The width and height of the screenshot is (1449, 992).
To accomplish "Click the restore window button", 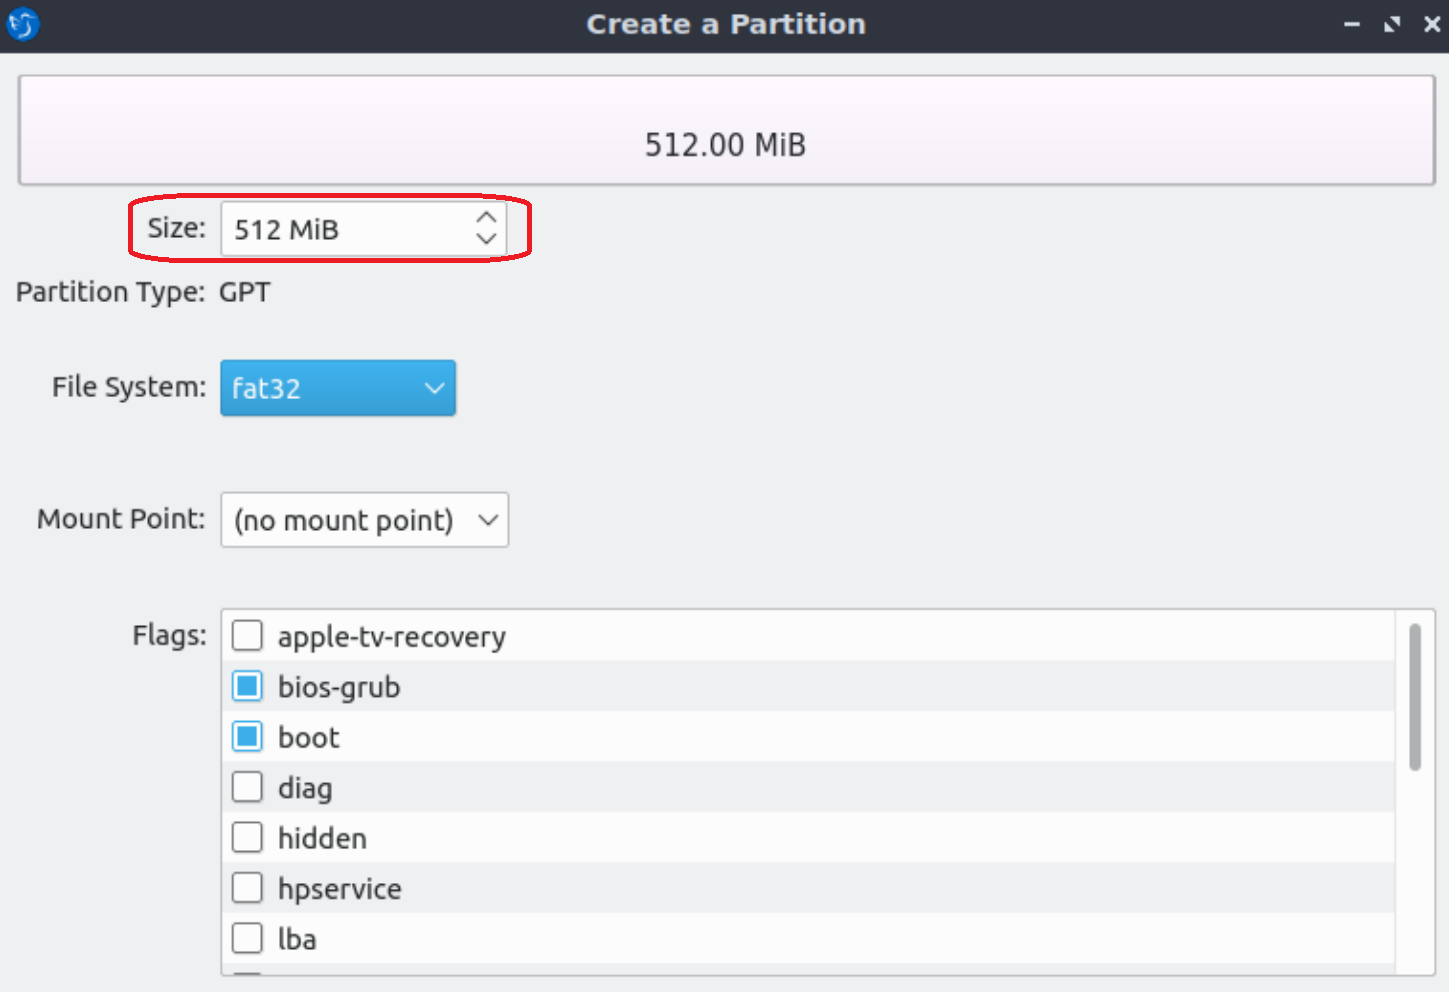I will [x=1392, y=24].
